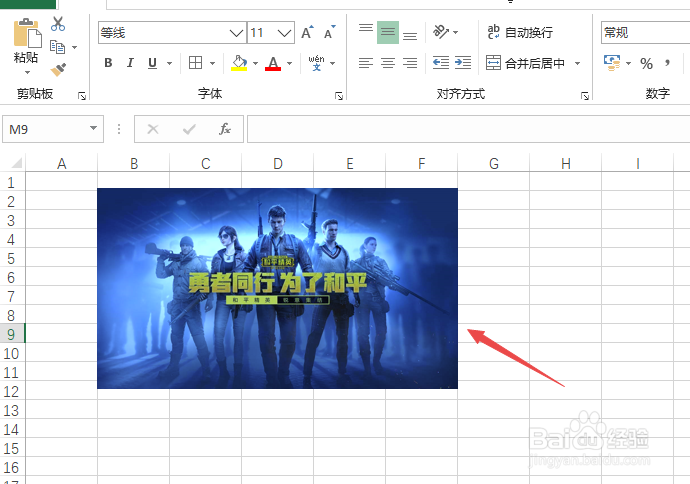Open phonetic guide dropdown arrow

[332, 63]
